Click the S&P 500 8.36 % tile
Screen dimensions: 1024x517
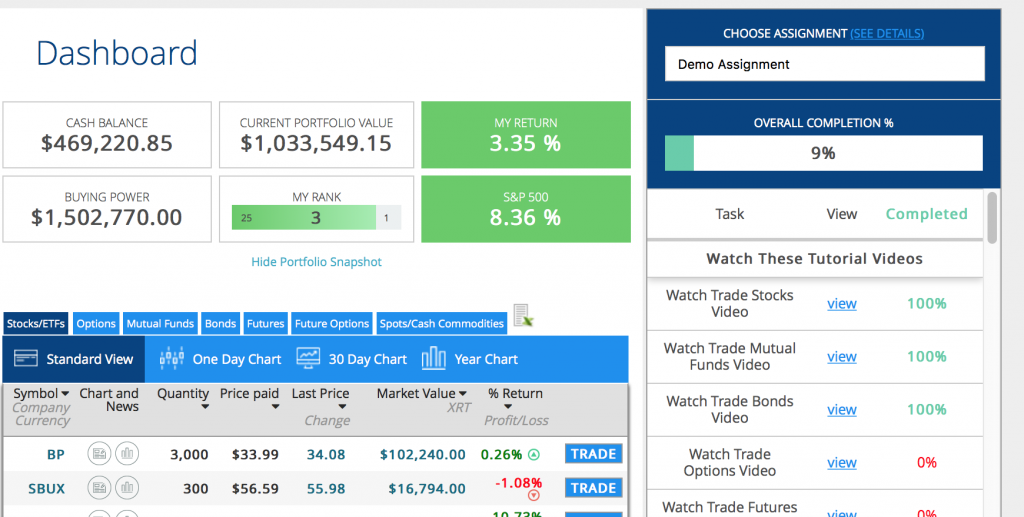click(526, 209)
